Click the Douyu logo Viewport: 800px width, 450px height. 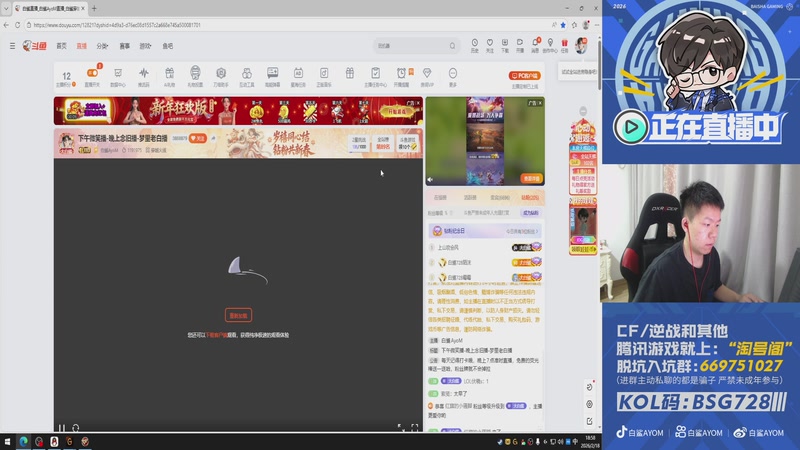pyautogui.click(x=35, y=46)
